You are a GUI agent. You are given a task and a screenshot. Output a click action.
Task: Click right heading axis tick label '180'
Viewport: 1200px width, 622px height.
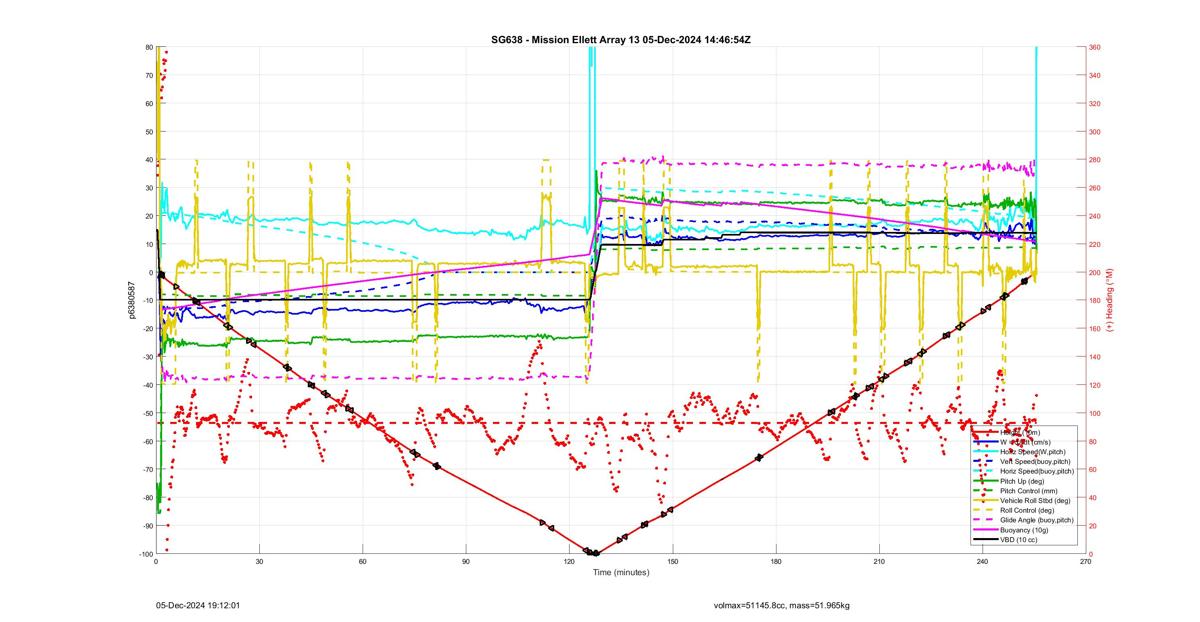coord(1095,300)
